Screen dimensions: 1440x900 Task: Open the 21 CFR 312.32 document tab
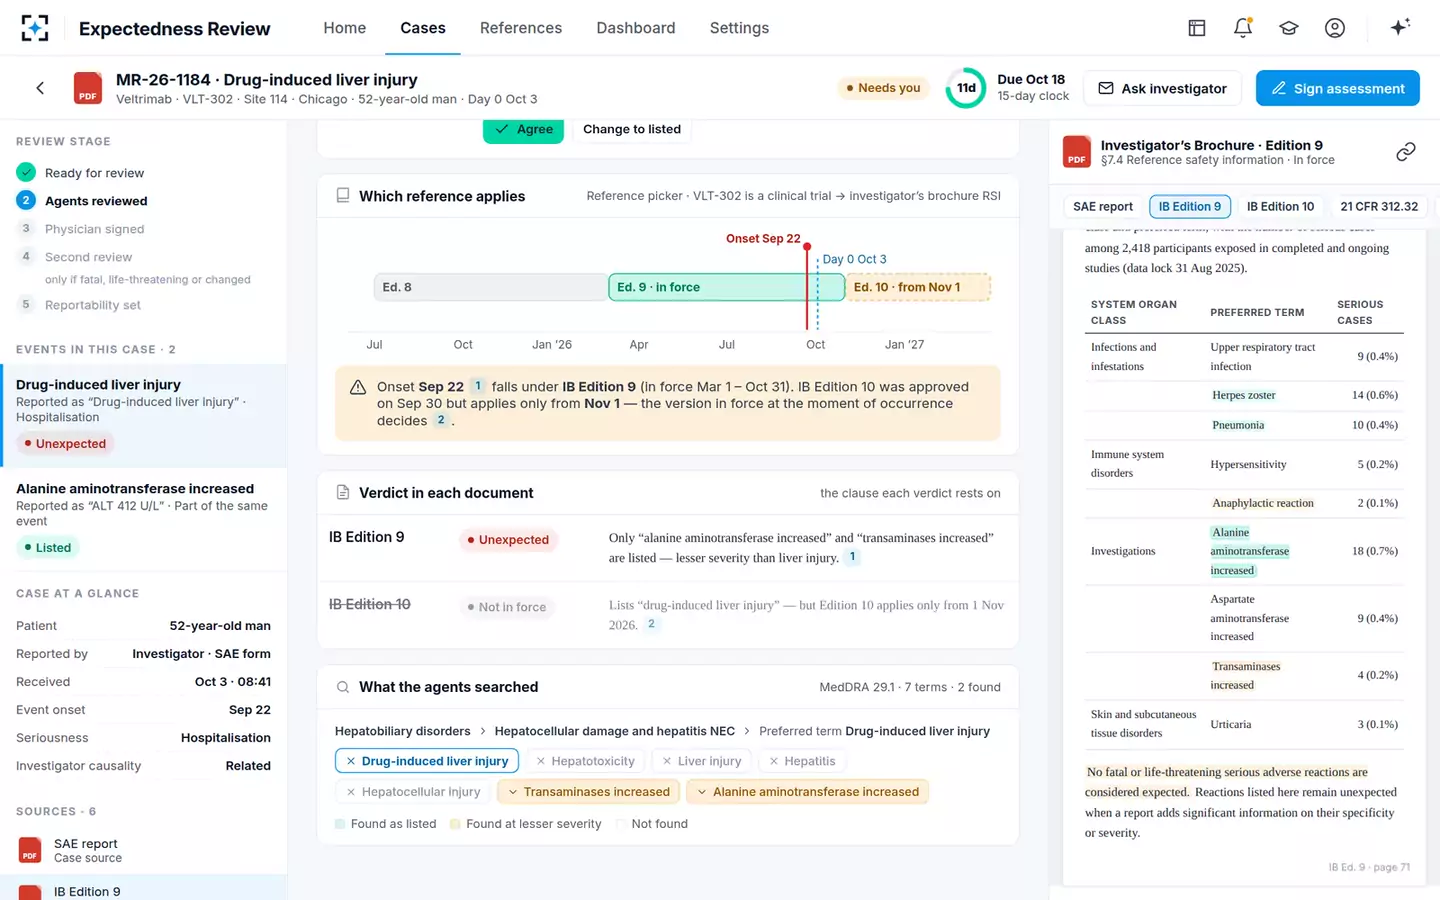pos(1379,207)
